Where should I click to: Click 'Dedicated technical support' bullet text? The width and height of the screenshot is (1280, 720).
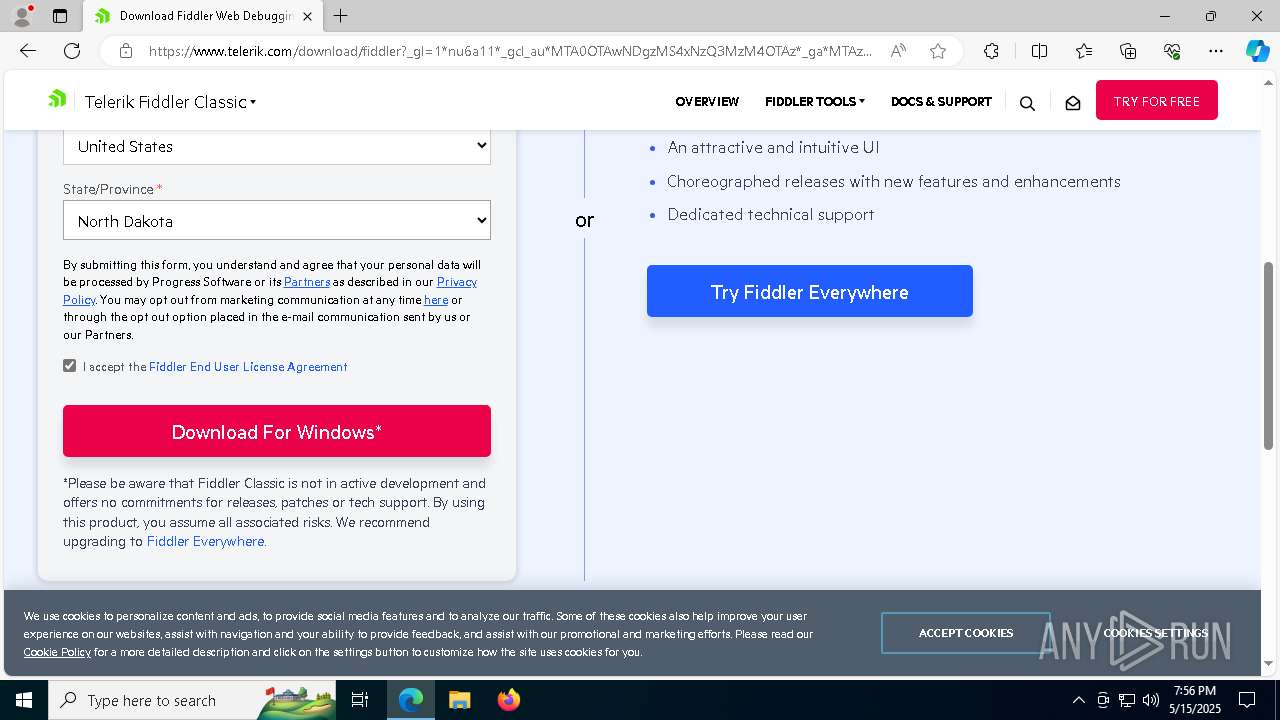click(771, 214)
